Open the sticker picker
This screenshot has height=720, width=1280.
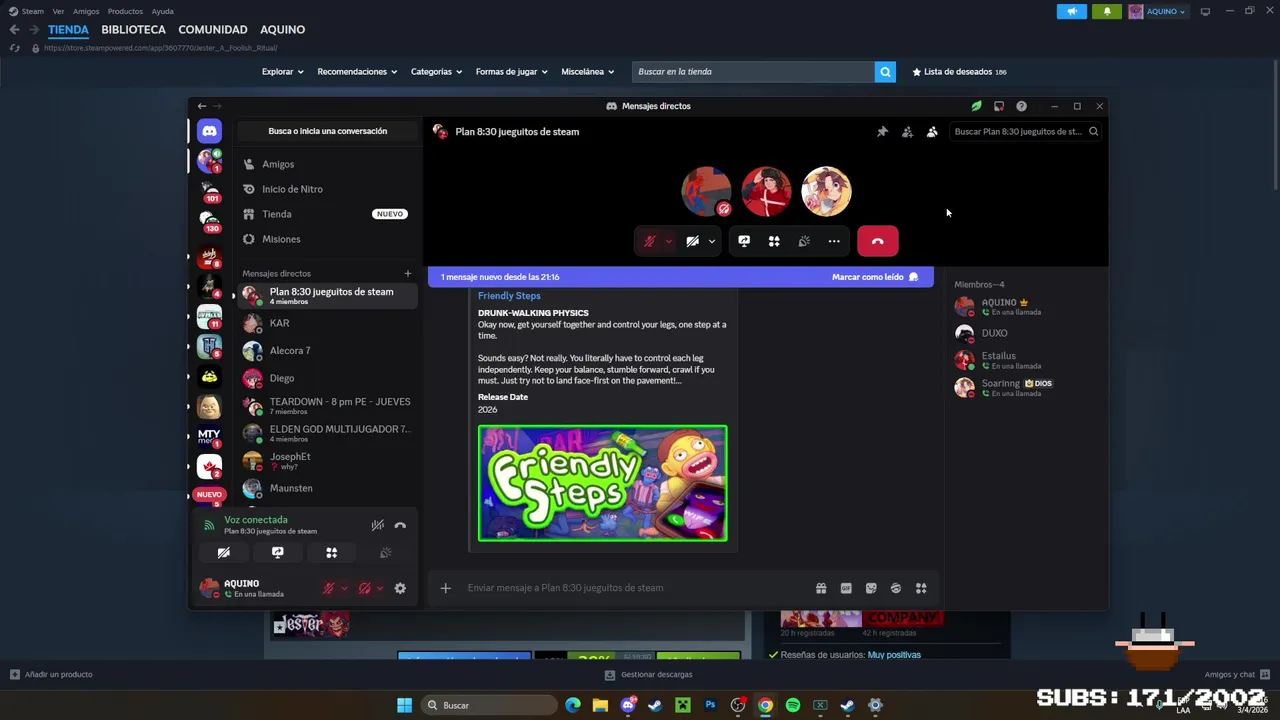coord(871,588)
